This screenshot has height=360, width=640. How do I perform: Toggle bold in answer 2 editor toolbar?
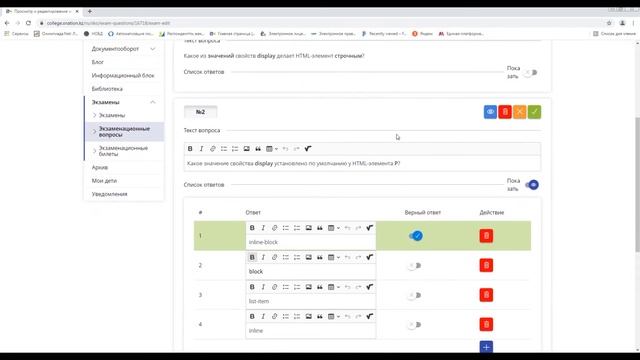click(252, 257)
